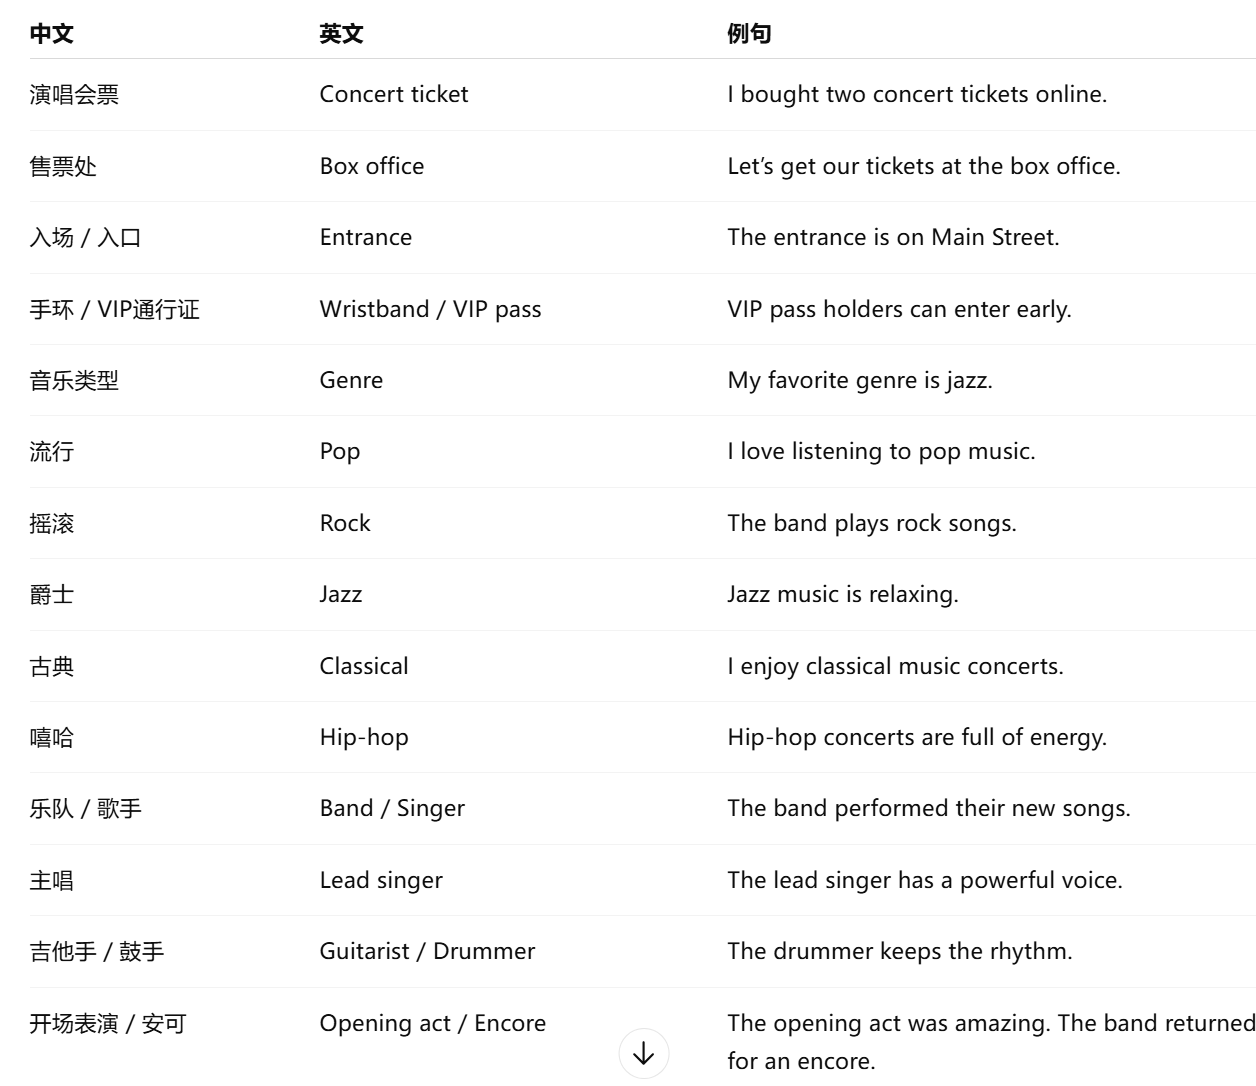This screenshot has width=1256, height=1086.
Task: Click the sentence 'The entrance is on Main Street.'
Action: [x=893, y=237]
